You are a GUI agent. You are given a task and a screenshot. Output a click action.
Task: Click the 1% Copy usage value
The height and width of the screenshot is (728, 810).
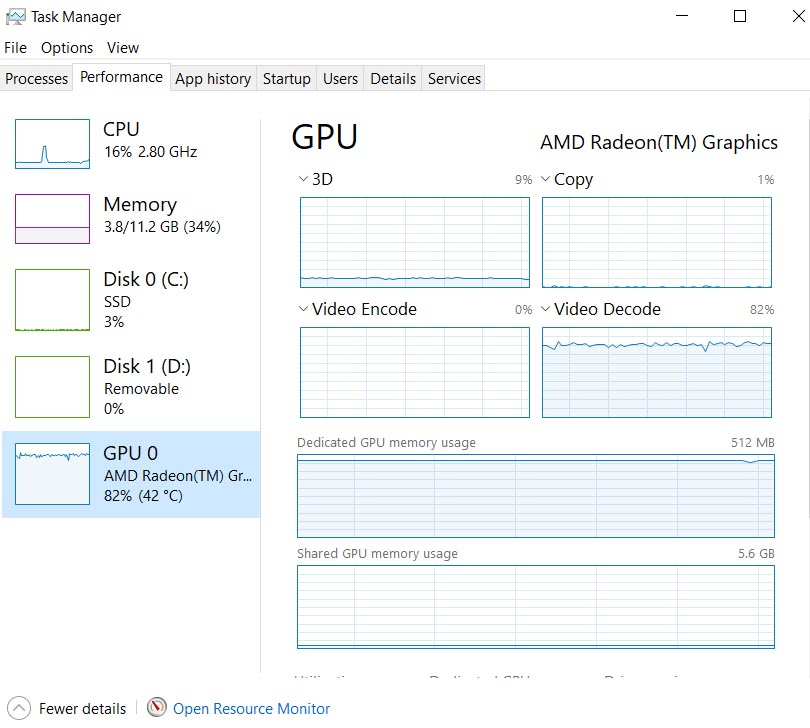(766, 180)
